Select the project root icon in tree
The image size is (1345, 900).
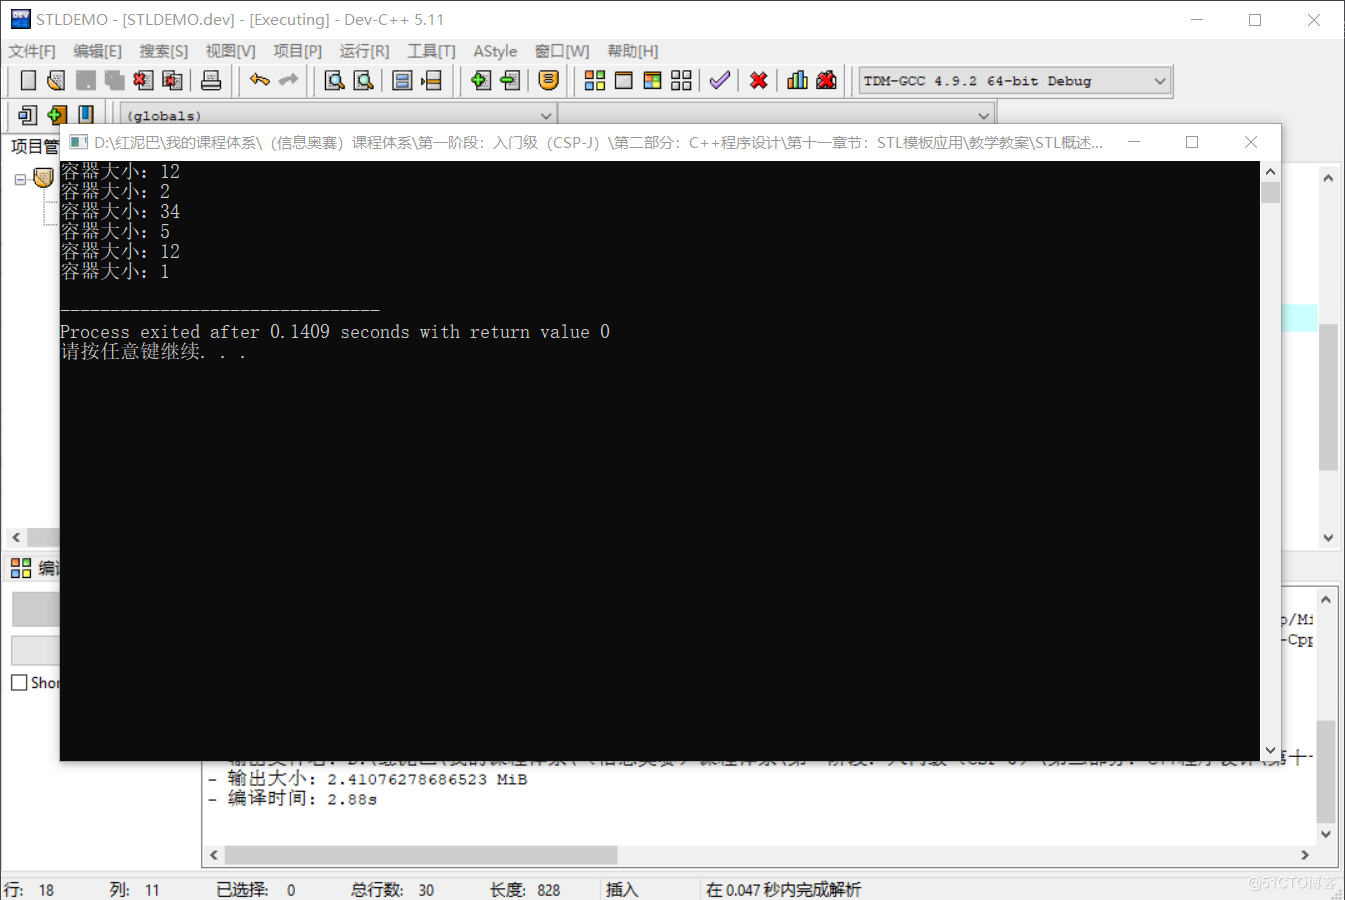(x=43, y=178)
